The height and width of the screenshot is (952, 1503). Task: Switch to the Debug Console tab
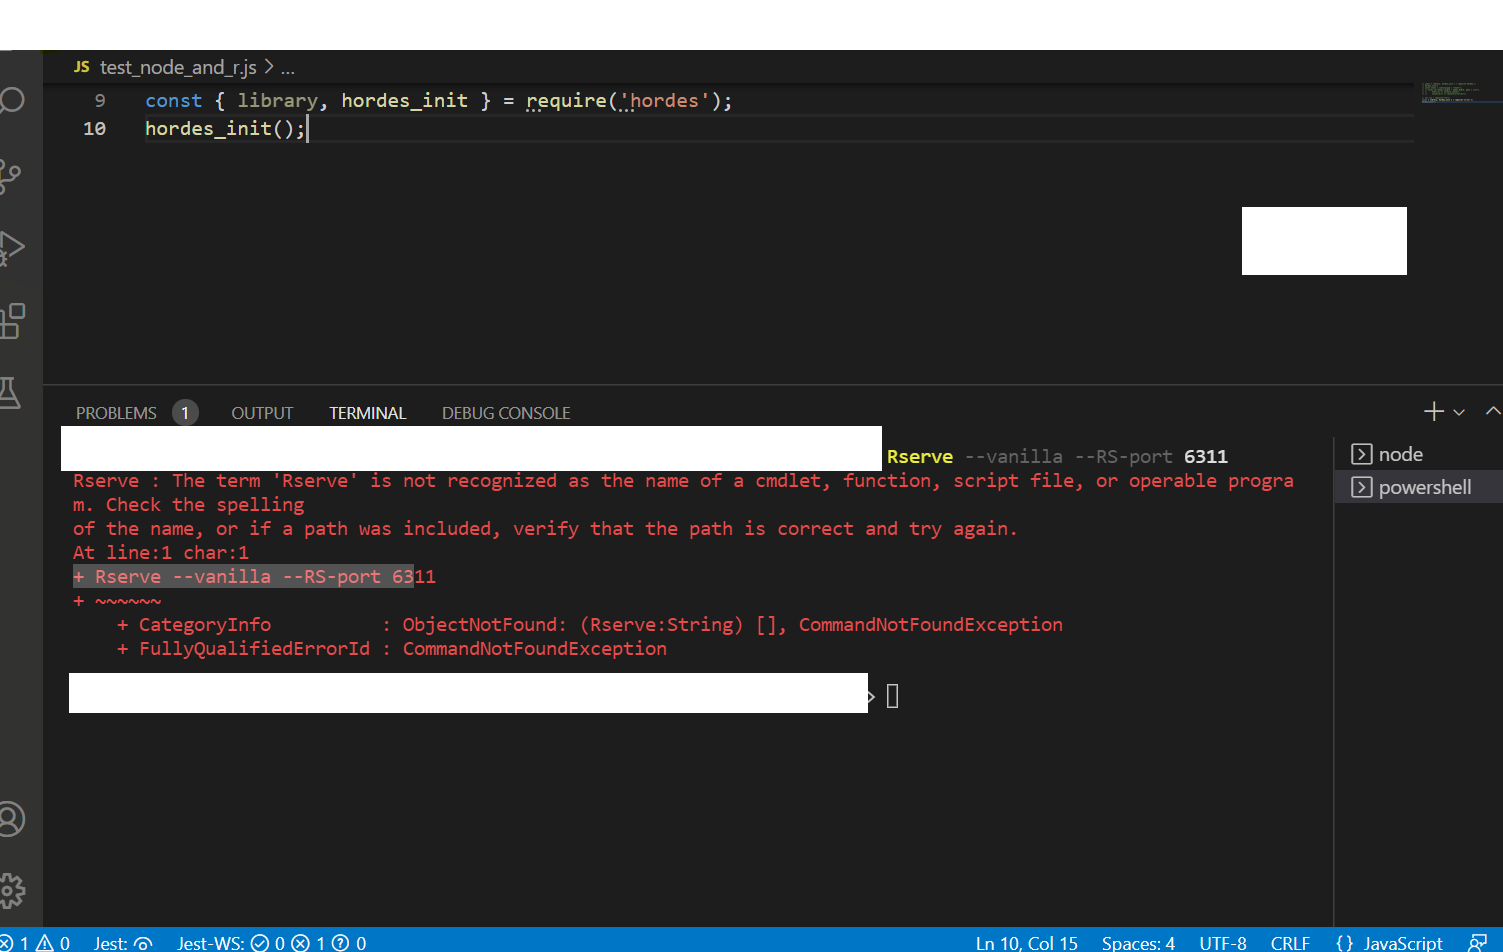[x=506, y=412]
